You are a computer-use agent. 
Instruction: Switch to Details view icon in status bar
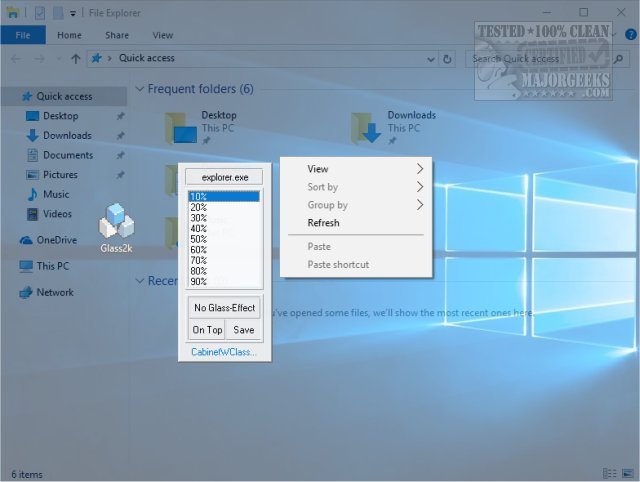(609, 473)
